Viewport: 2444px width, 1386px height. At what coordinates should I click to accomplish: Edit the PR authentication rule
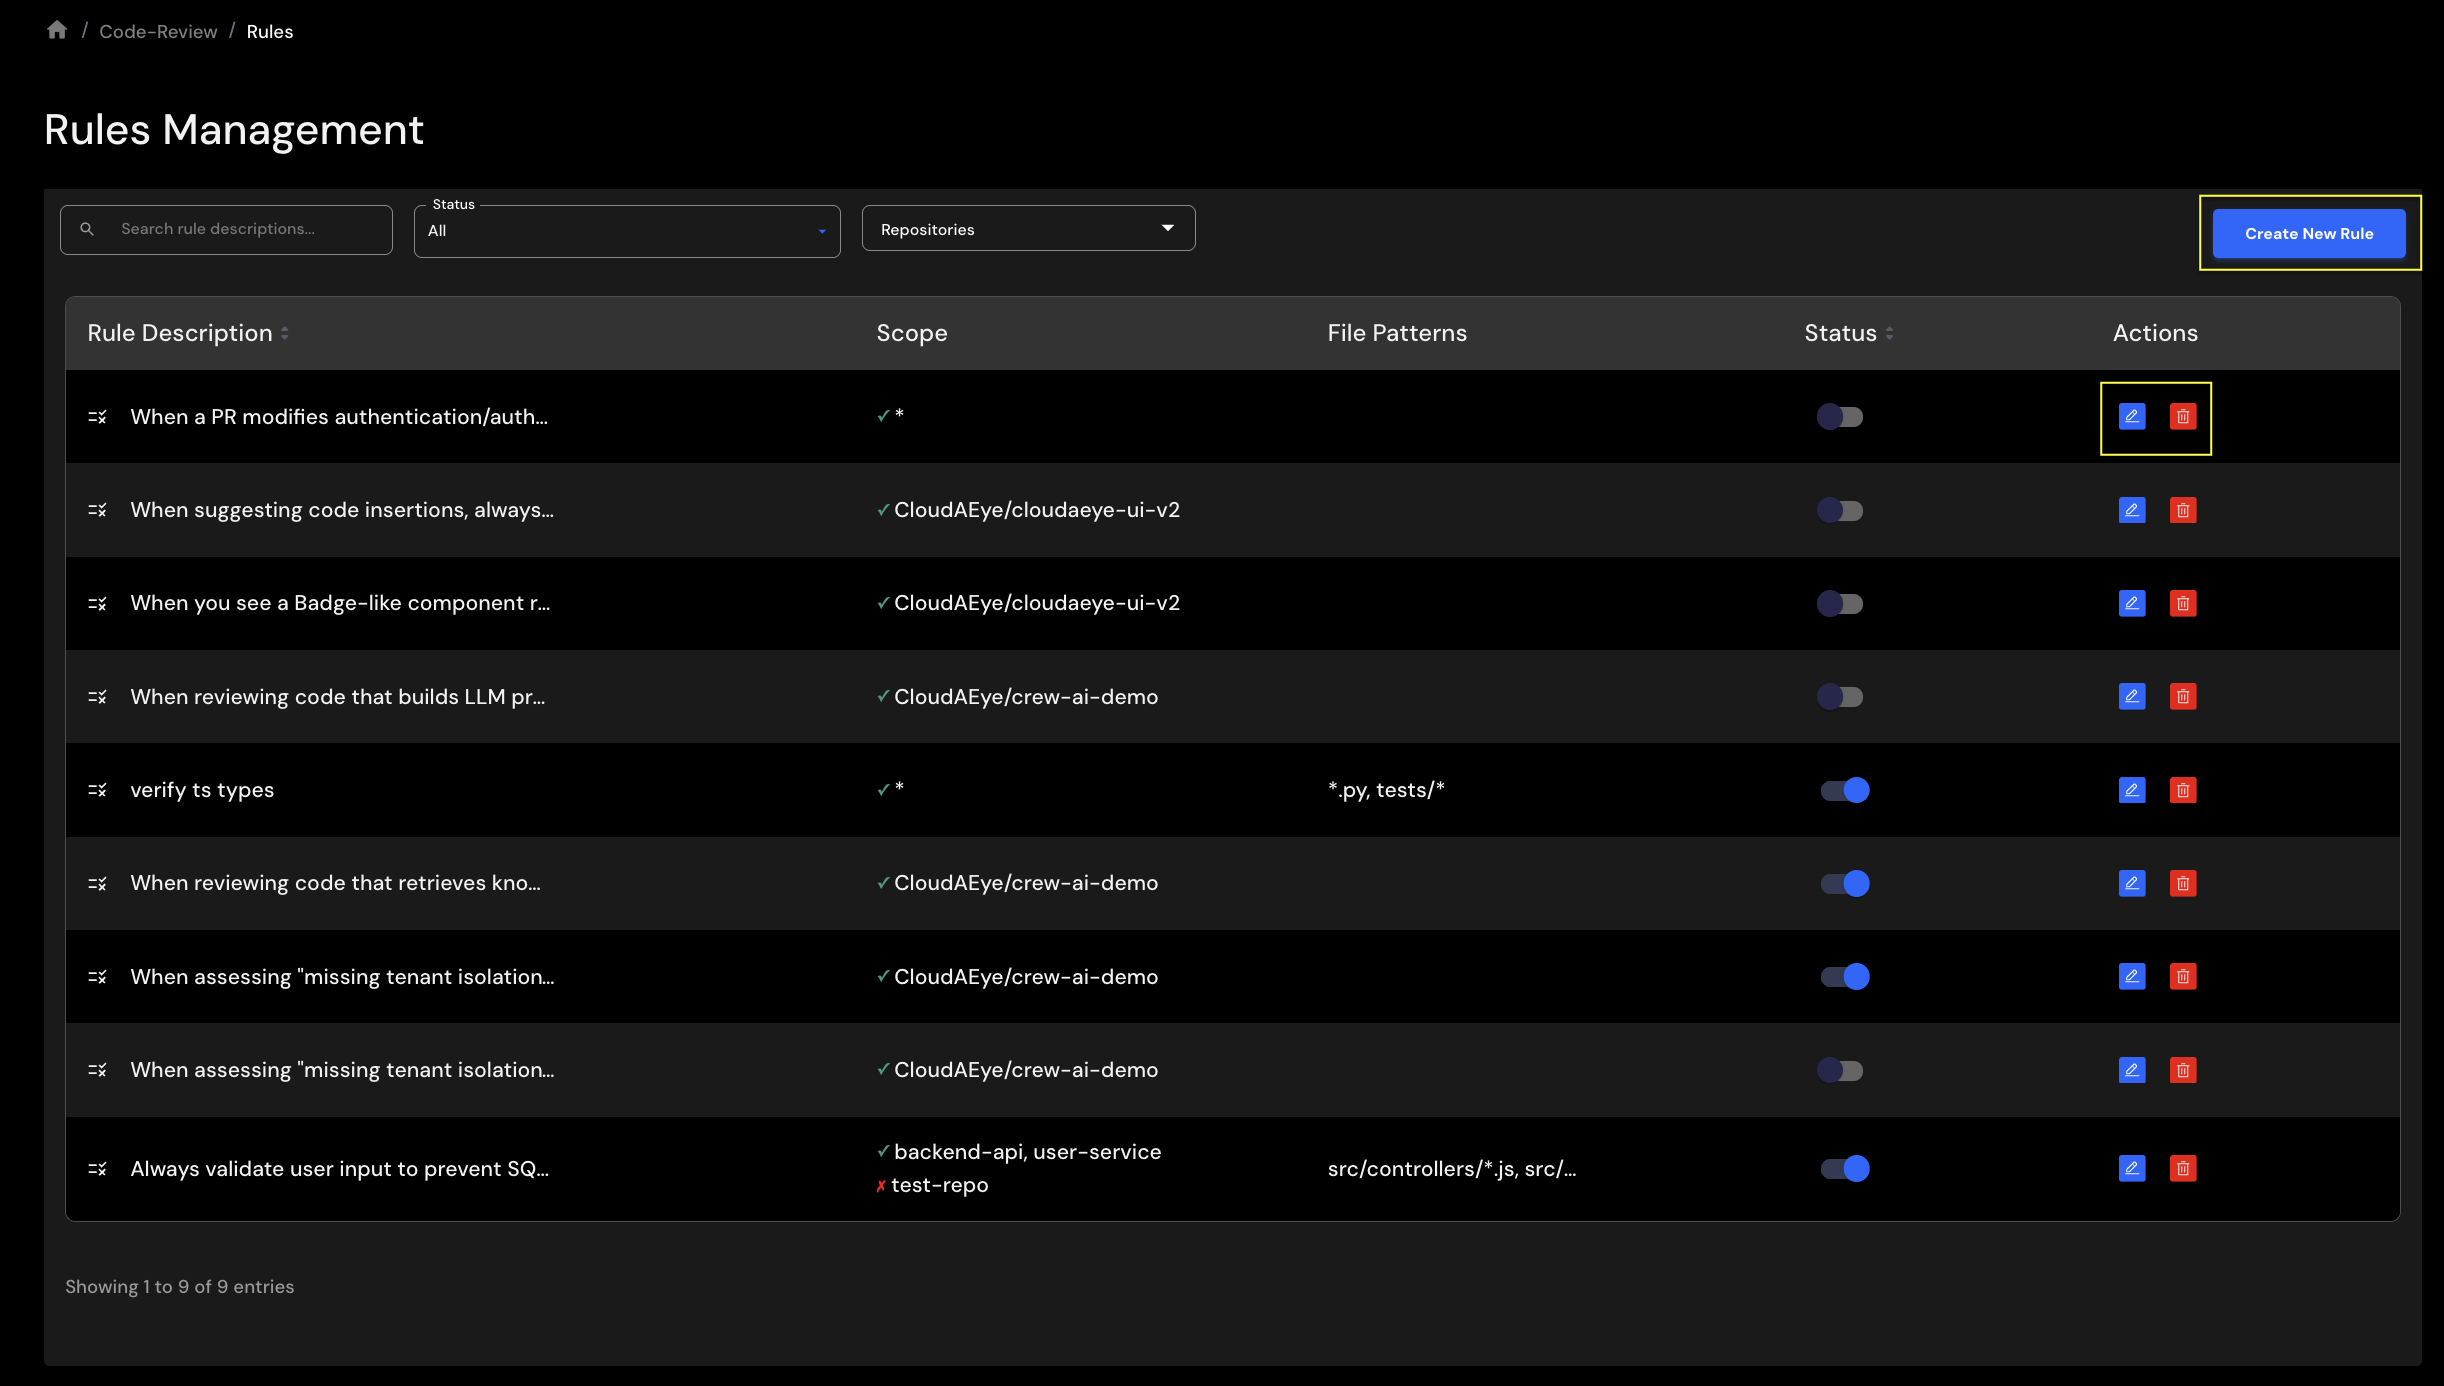coord(2131,416)
